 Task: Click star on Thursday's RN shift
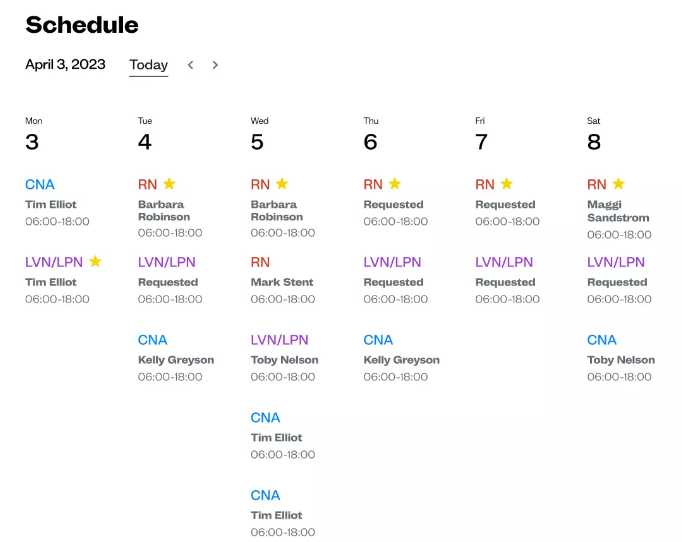click(395, 183)
